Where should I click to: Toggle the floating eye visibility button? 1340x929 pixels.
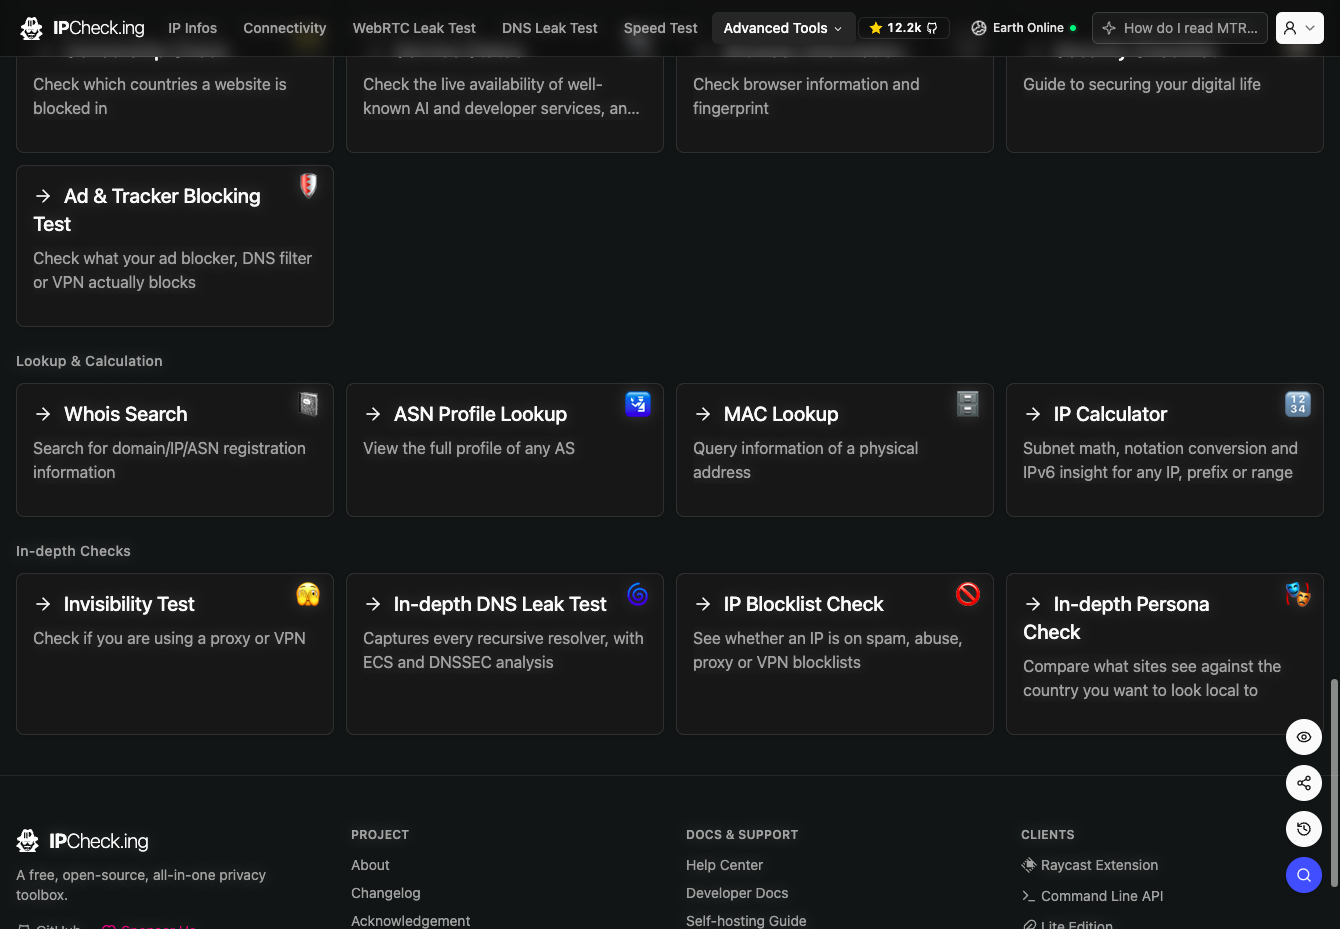pyautogui.click(x=1304, y=737)
